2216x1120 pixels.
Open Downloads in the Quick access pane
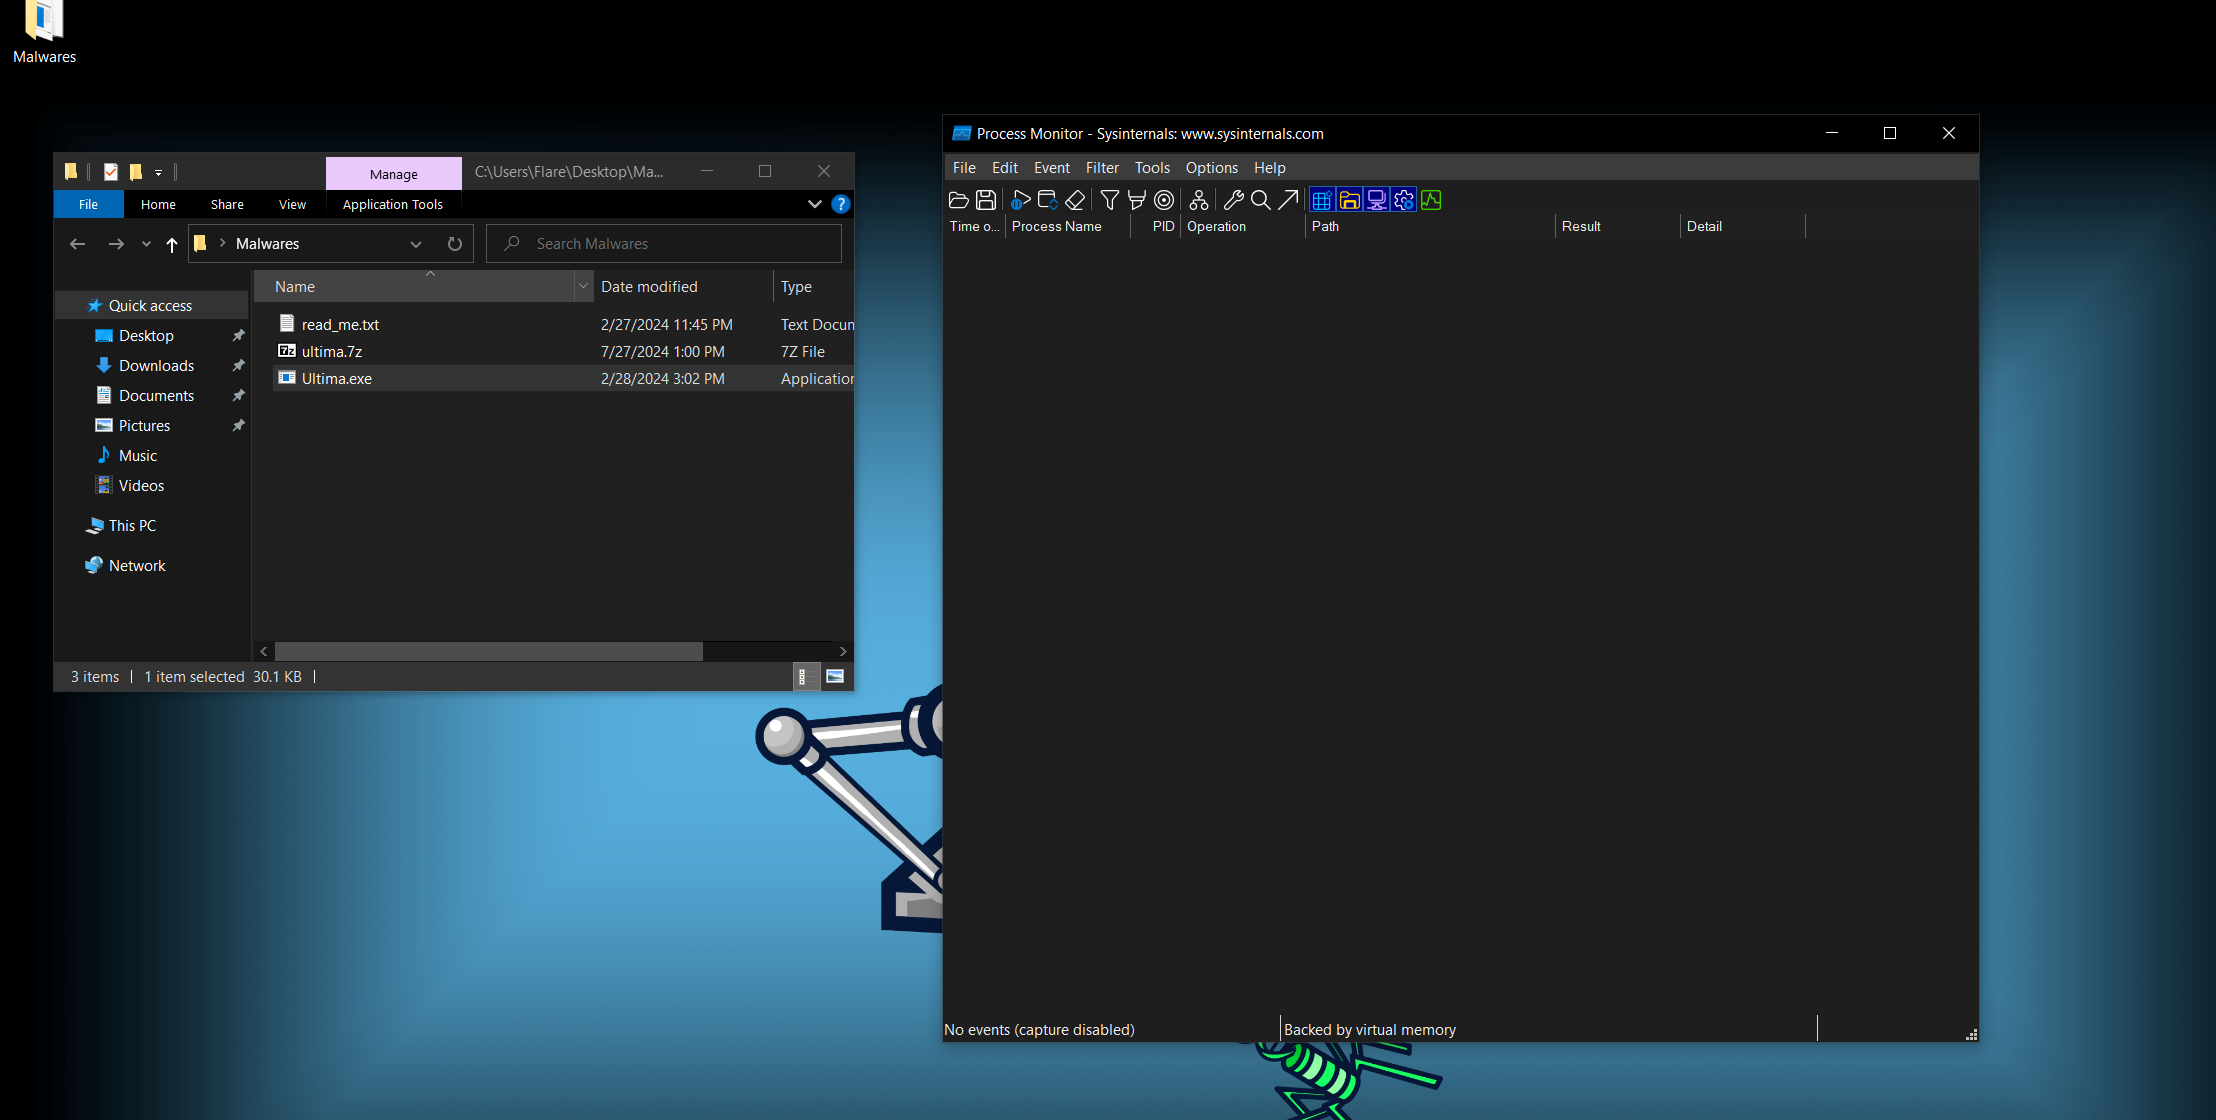point(156,366)
